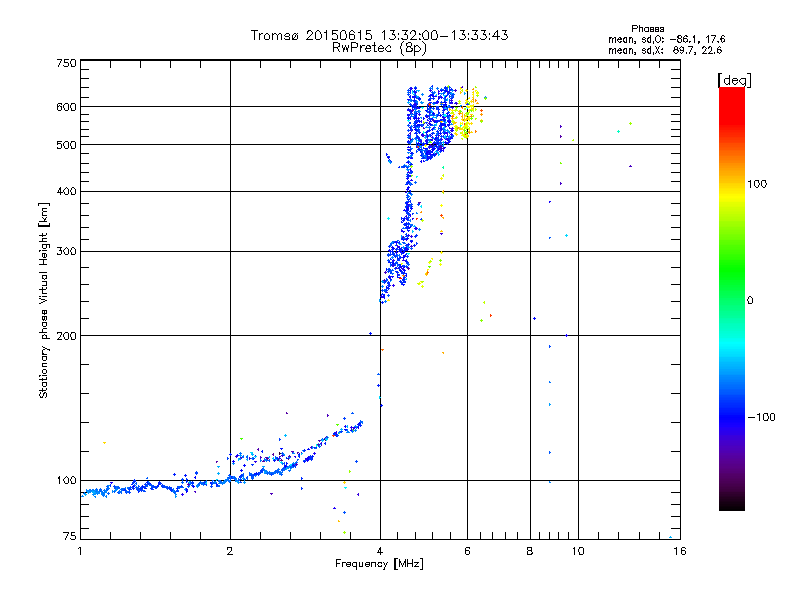
Task: Click the 'mean, sd,X: 89.7, 22.6' line
Action: click(665, 50)
